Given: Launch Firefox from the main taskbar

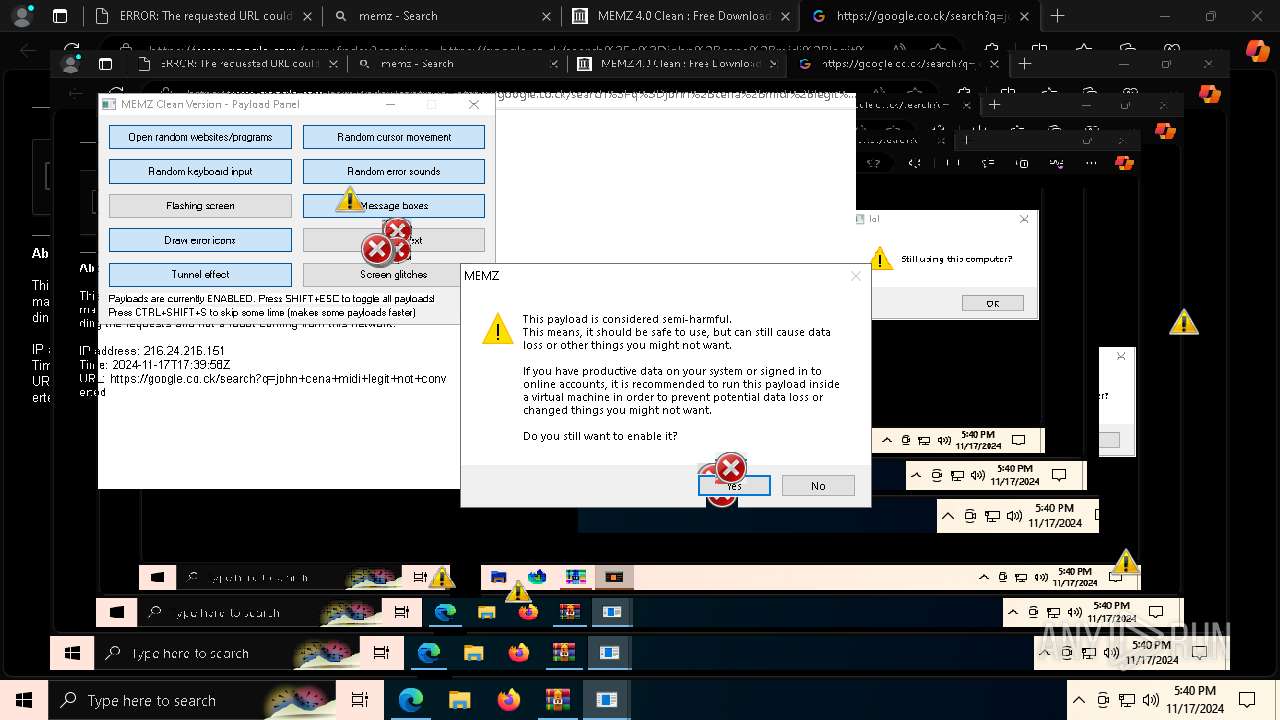Looking at the screenshot, I should (x=509, y=700).
